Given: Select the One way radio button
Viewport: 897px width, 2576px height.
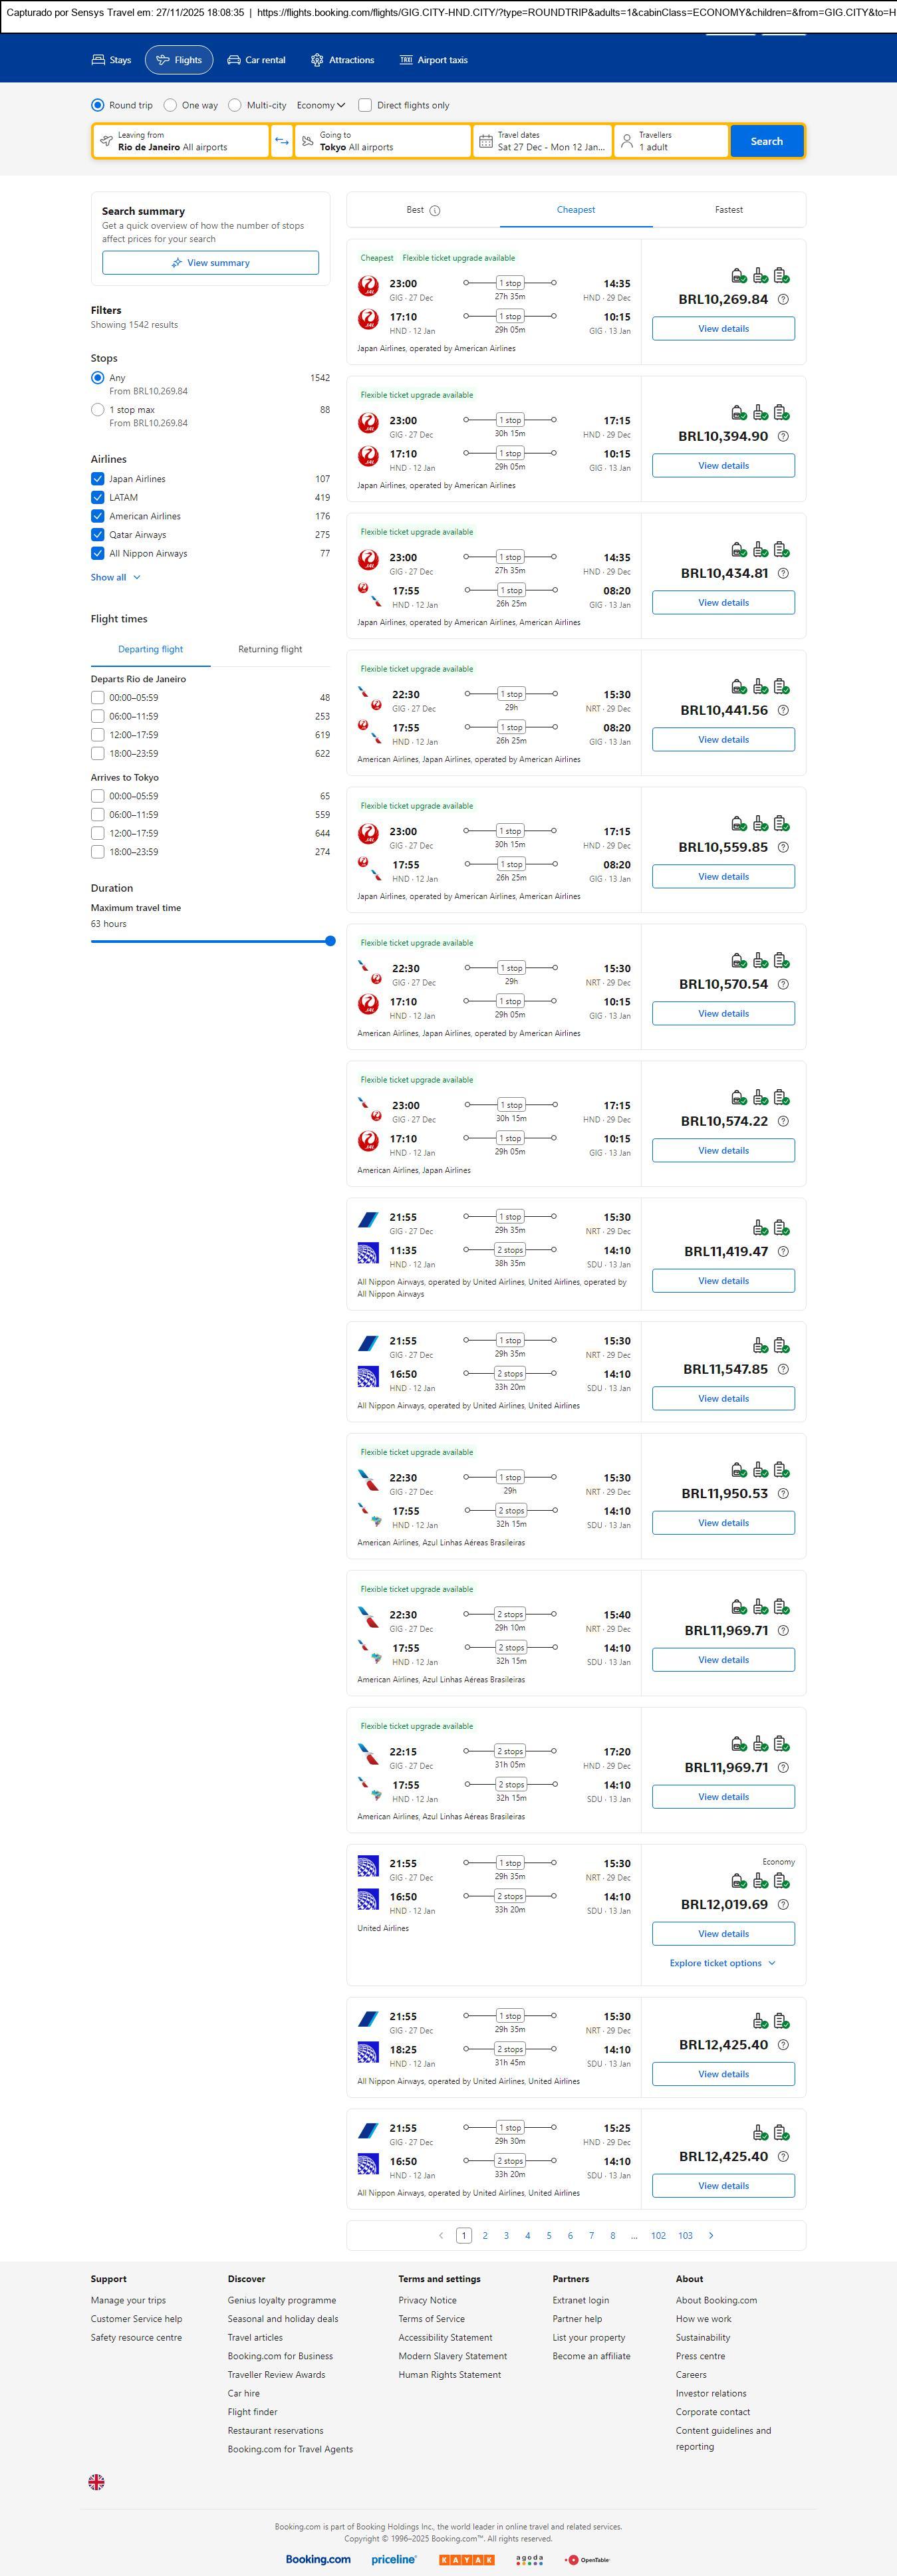Looking at the screenshot, I should click(x=171, y=105).
